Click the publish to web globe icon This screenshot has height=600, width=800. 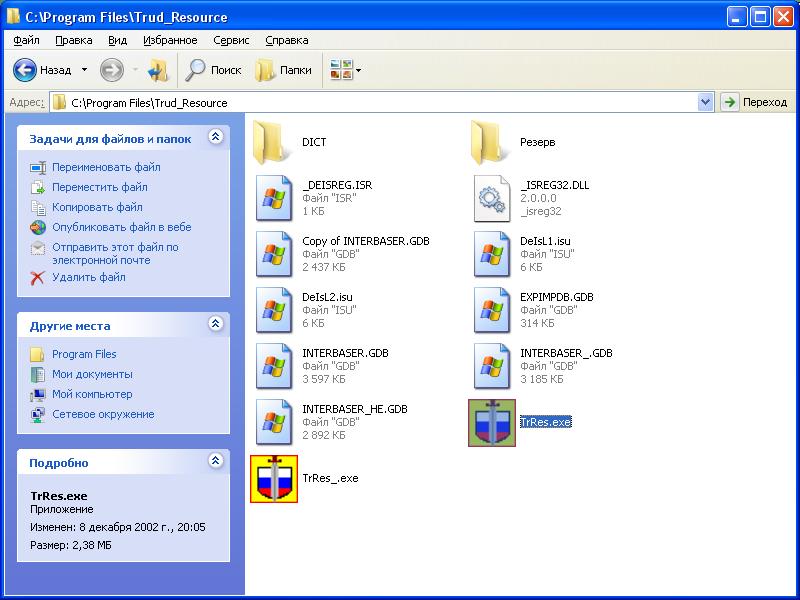coord(38,227)
